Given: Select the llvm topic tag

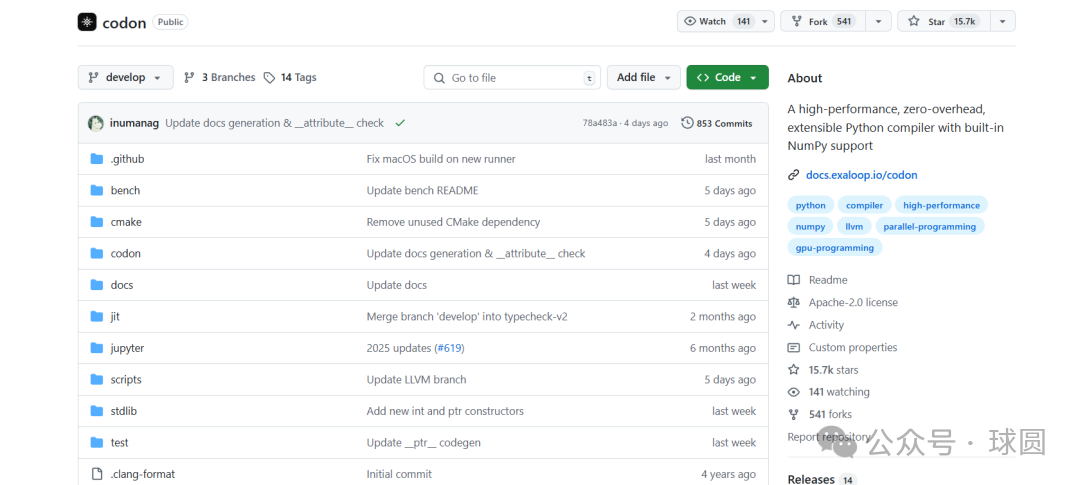Looking at the screenshot, I should tap(854, 227).
